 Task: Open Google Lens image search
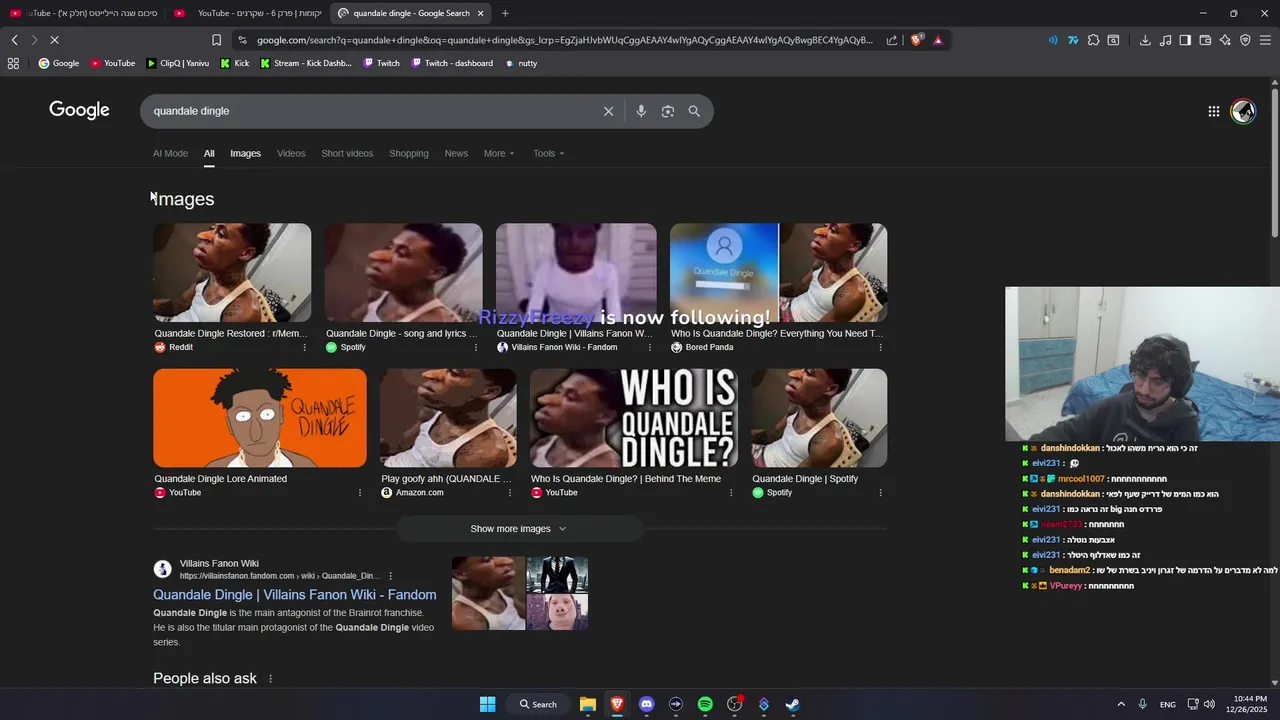click(x=668, y=111)
